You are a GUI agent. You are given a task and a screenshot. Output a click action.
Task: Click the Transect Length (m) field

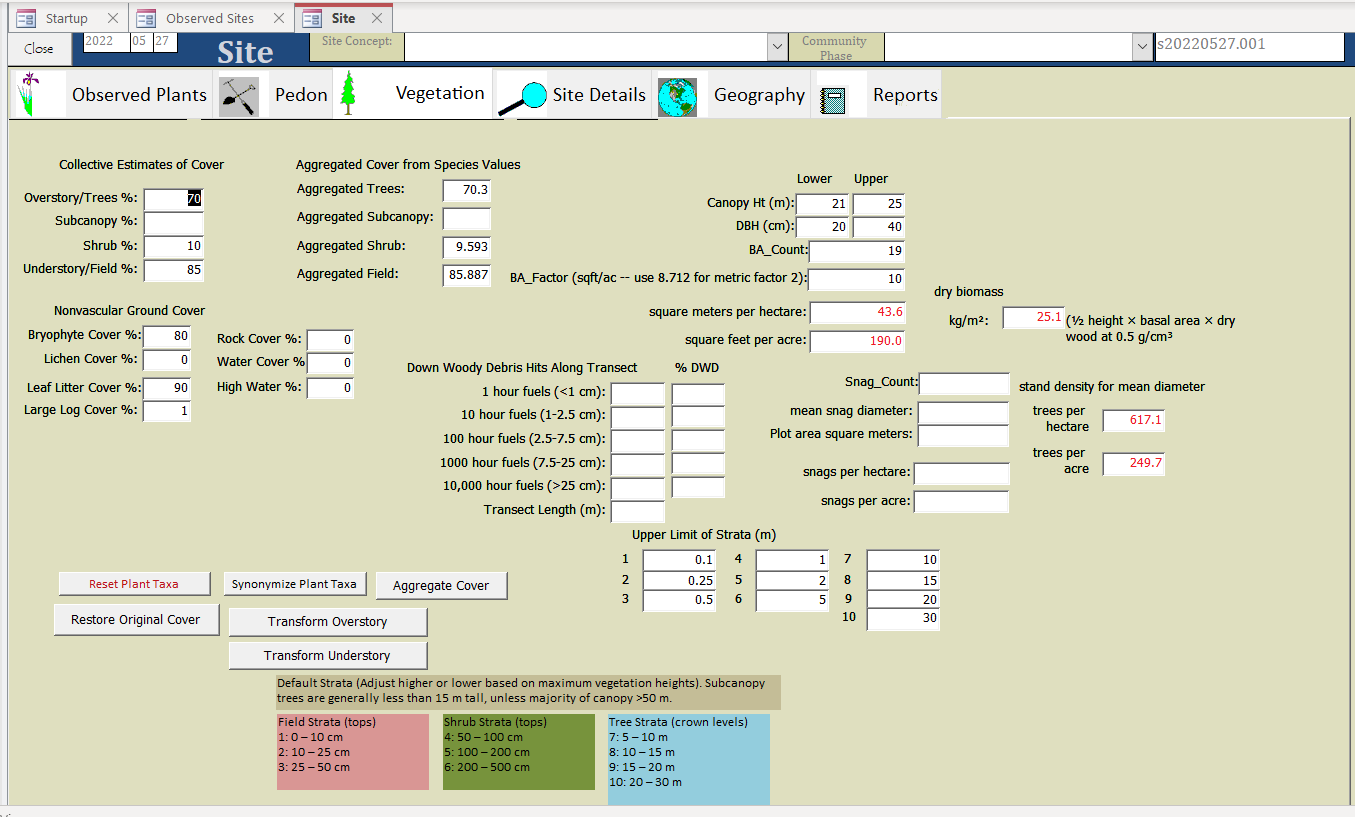pos(638,512)
